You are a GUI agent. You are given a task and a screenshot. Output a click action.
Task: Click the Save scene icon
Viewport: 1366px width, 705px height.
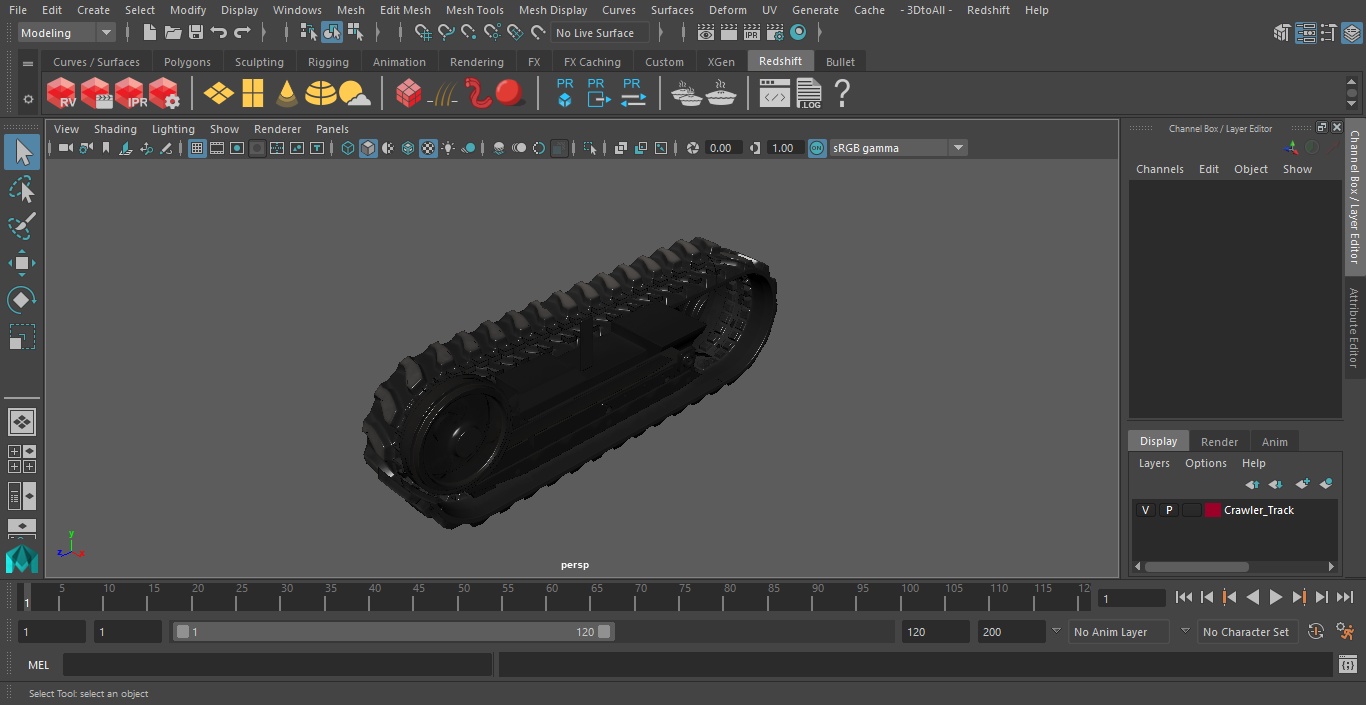pos(196,33)
